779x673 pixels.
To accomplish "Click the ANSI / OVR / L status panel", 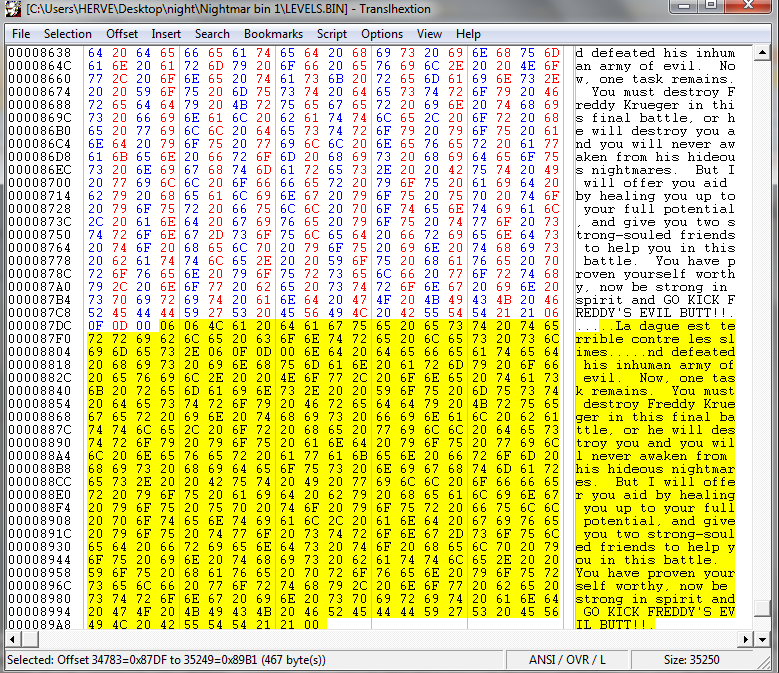I will point(567,660).
